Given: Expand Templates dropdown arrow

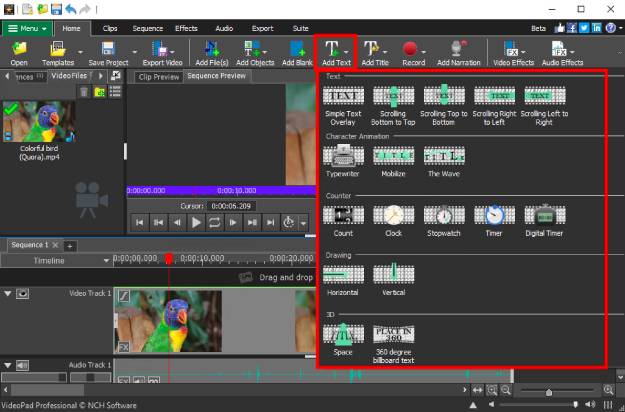Looking at the screenshot, I should 80,52.
